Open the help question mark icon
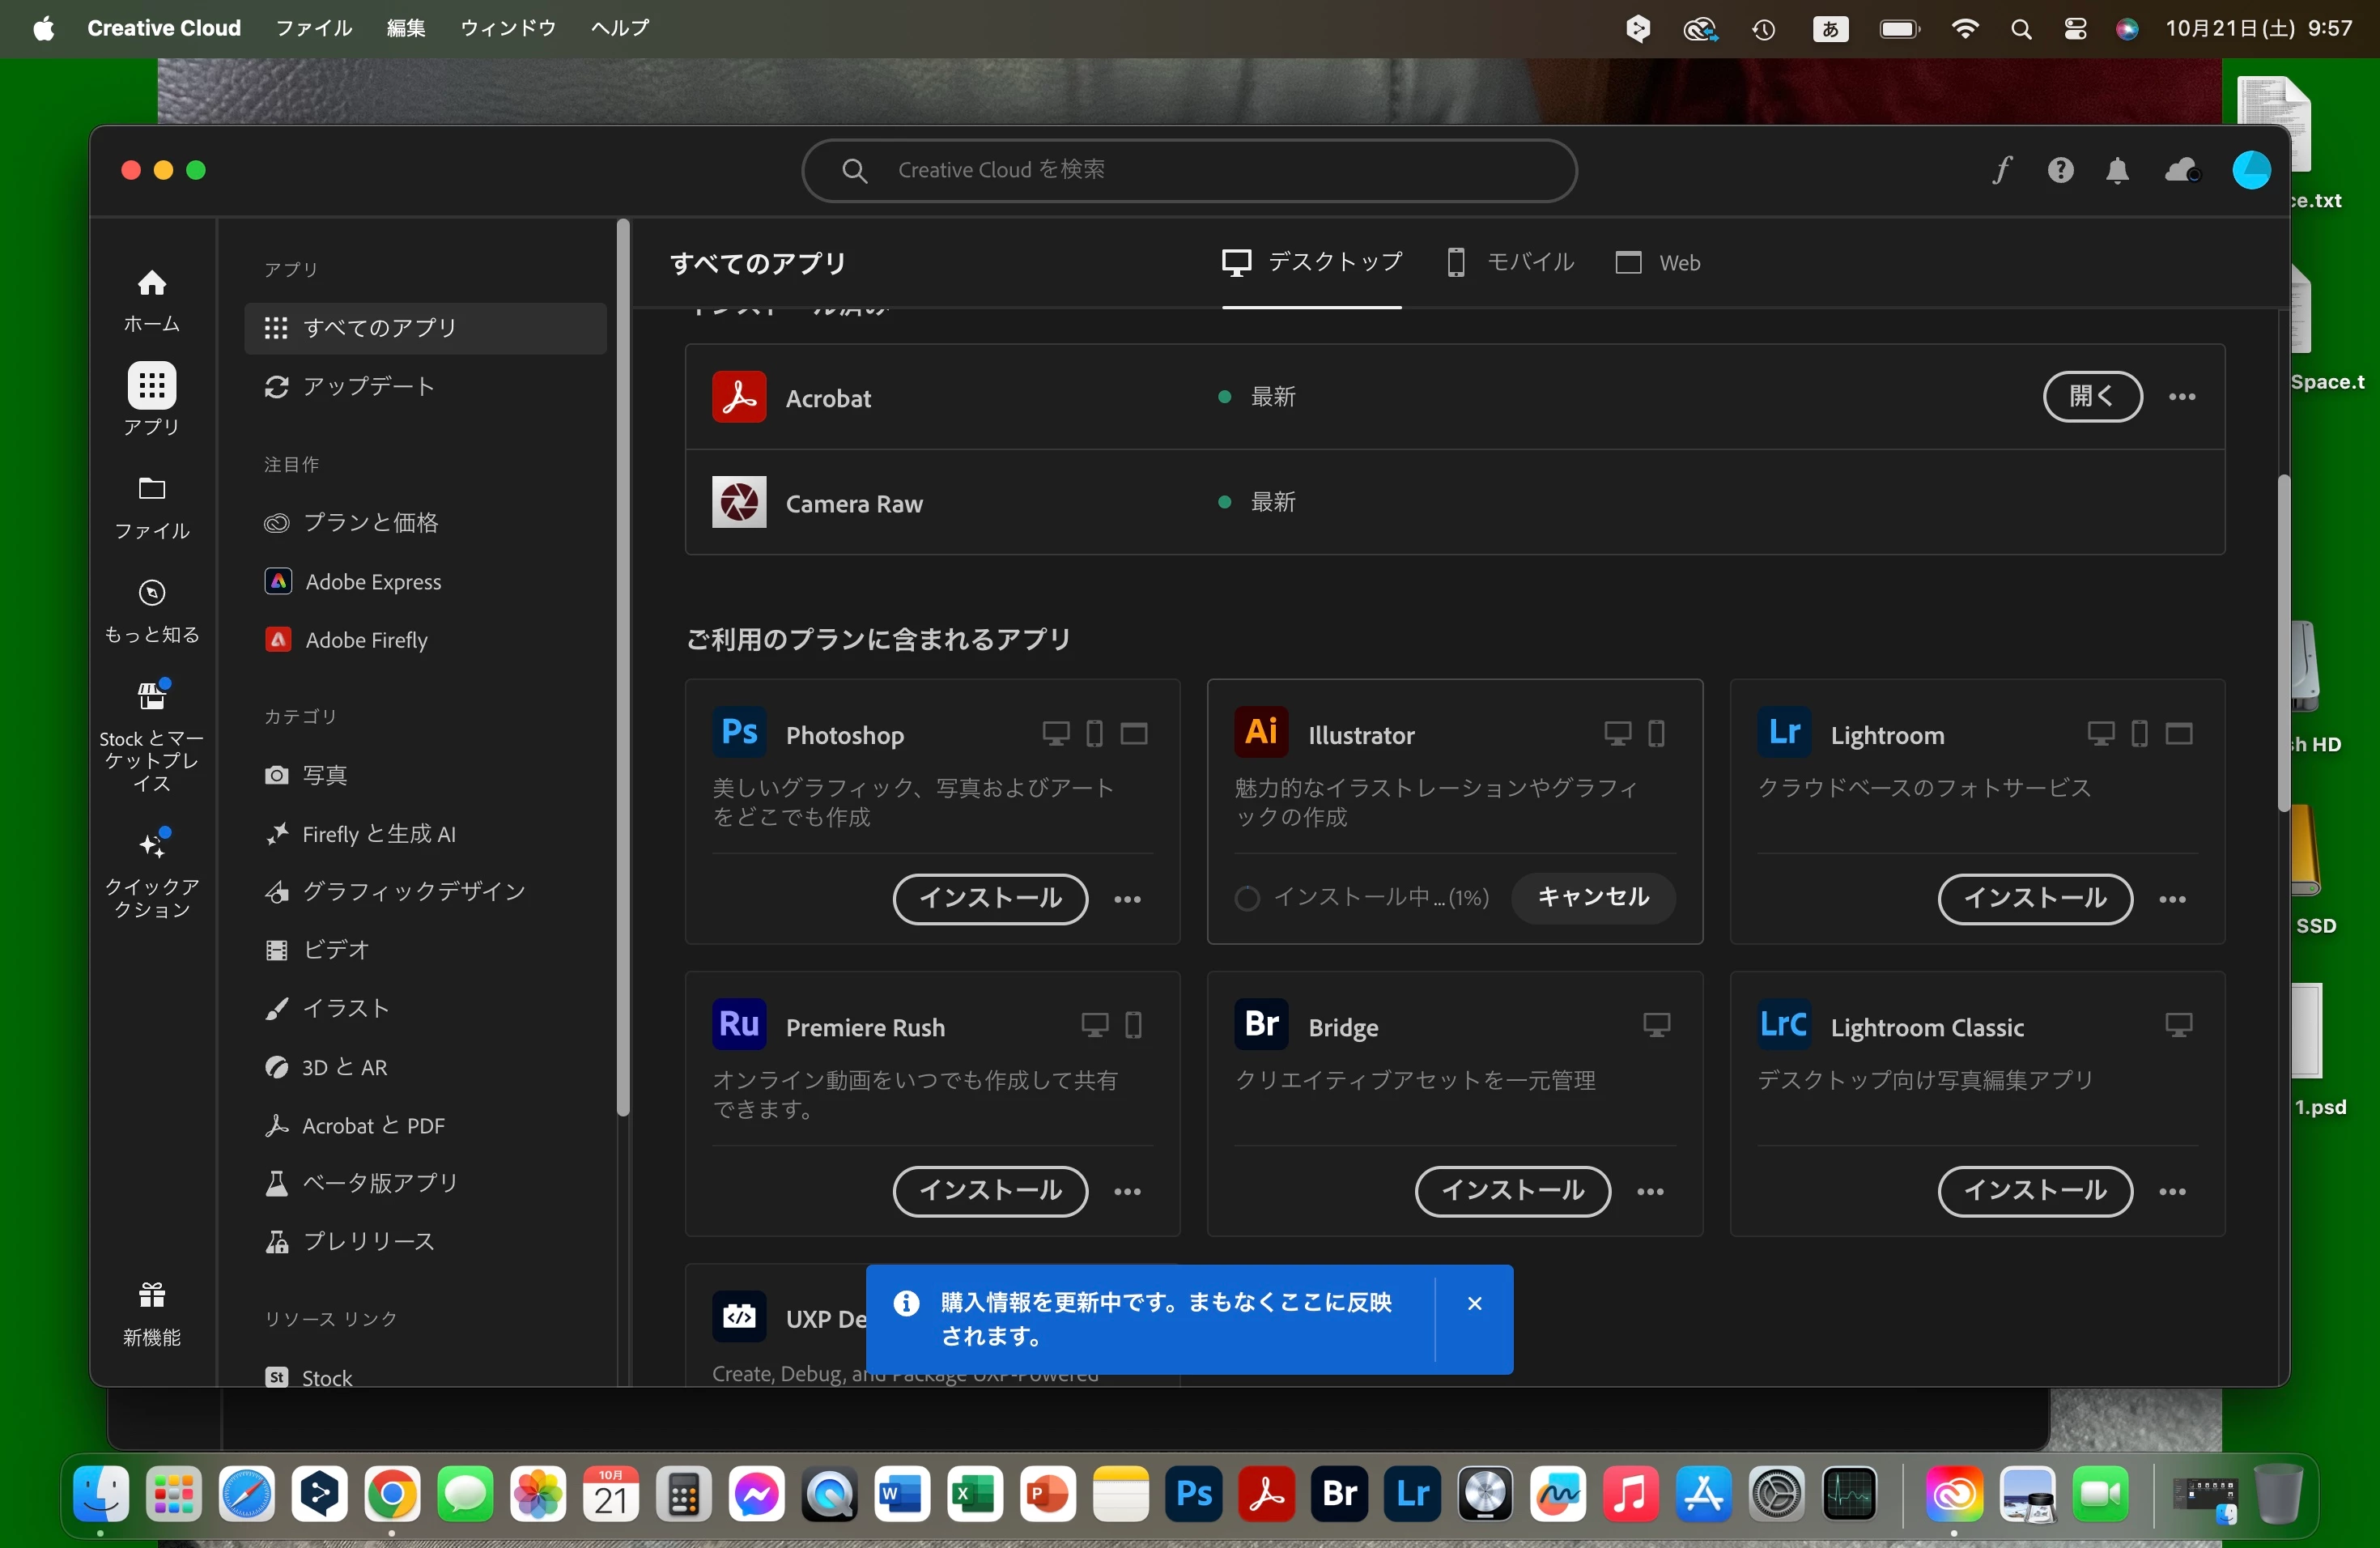This screenshot has width=2380, height=1548. 2060,170
